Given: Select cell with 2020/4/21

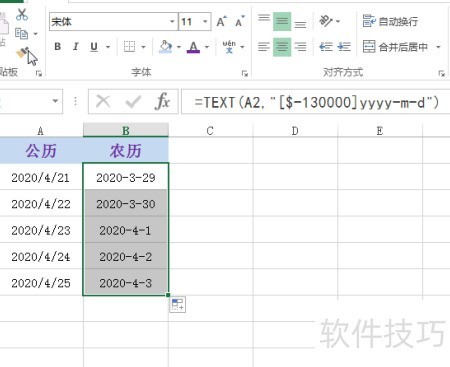Looking at the screenshot, I should coord(41,177).
